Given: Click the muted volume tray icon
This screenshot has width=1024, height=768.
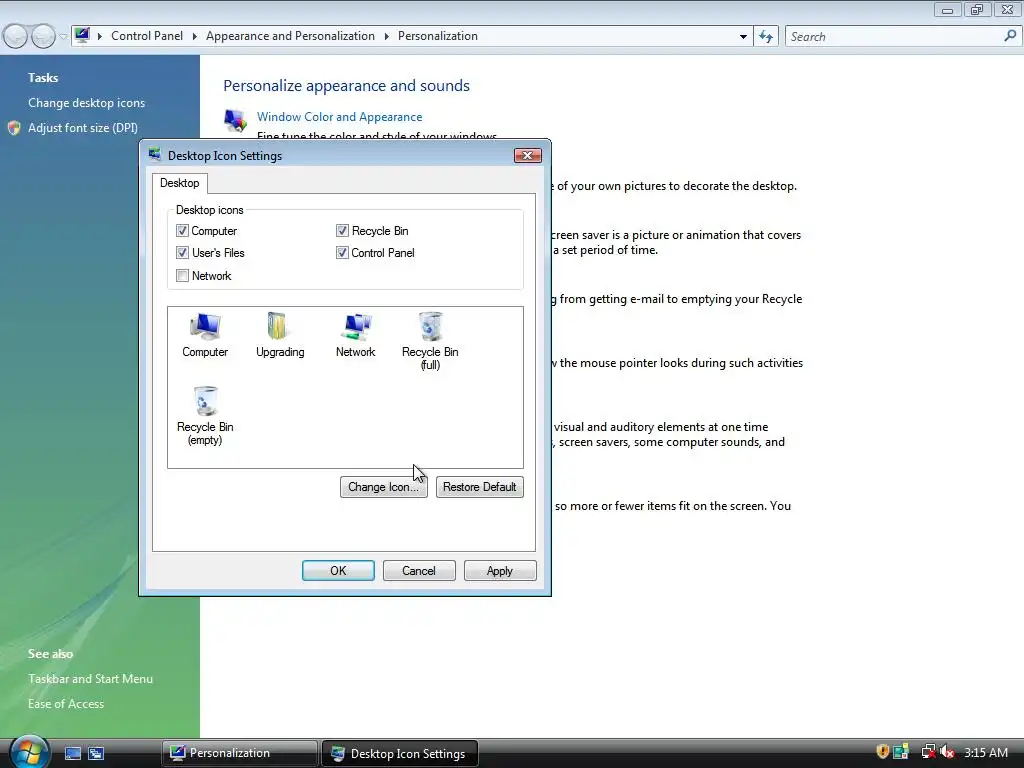Looking at the screenshot, I should pos(948,752).
